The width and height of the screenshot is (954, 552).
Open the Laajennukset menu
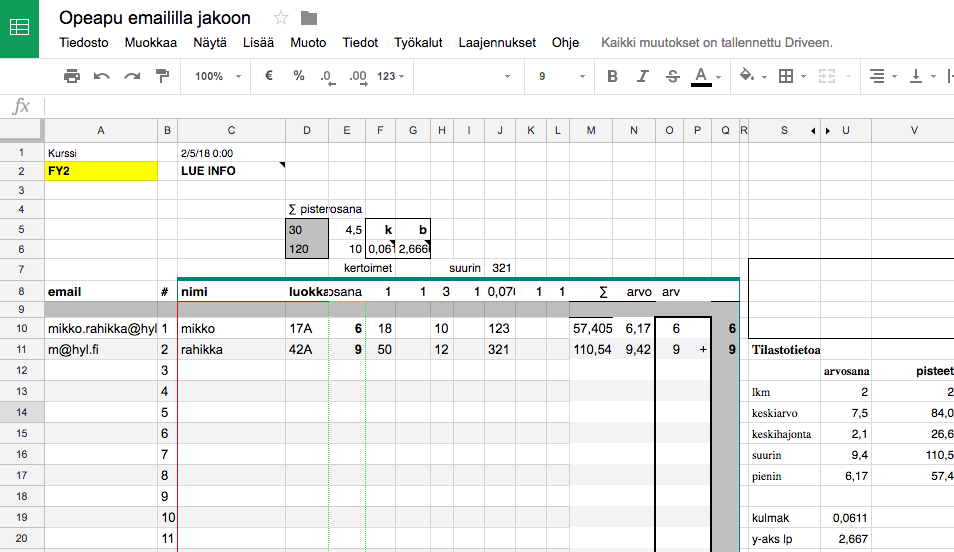497,43
